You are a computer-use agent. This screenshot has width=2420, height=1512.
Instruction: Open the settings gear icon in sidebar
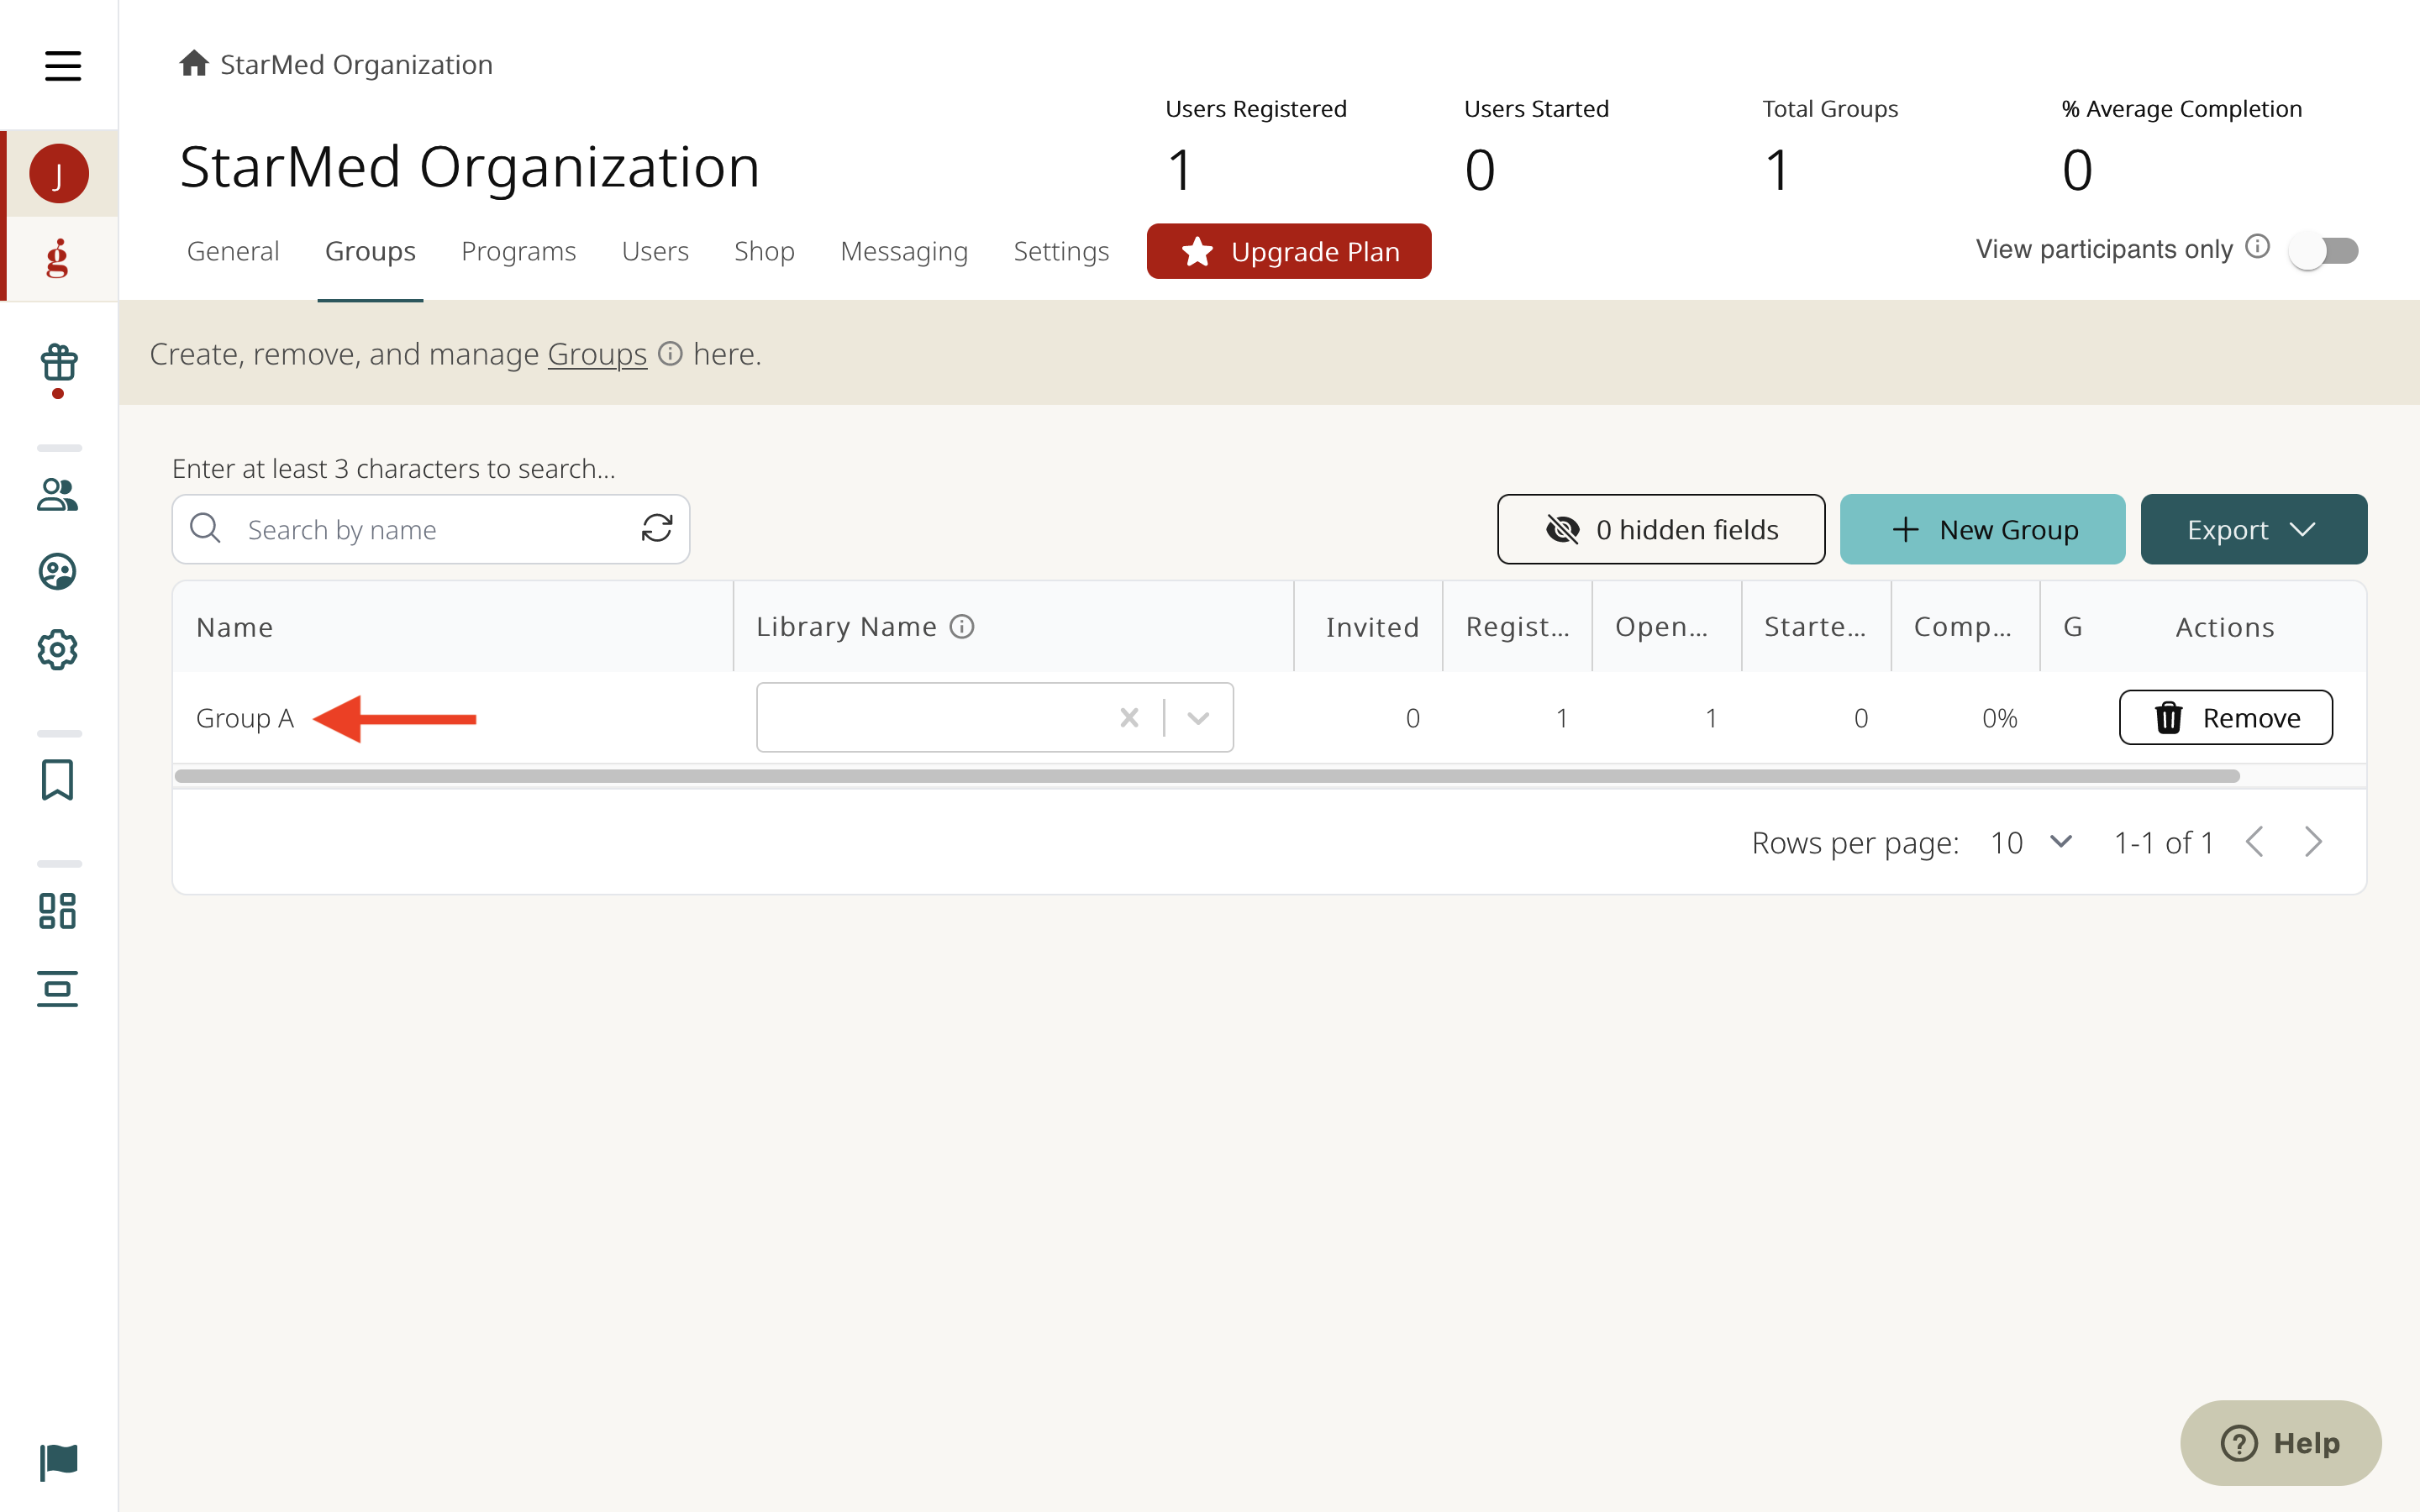tap(58, 650)
